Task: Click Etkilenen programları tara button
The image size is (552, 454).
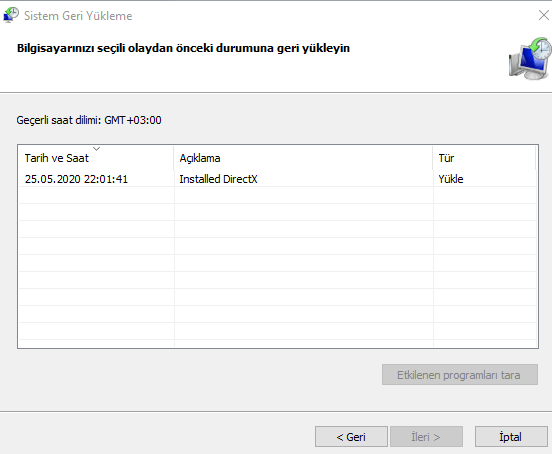Action: click(460, 375)
